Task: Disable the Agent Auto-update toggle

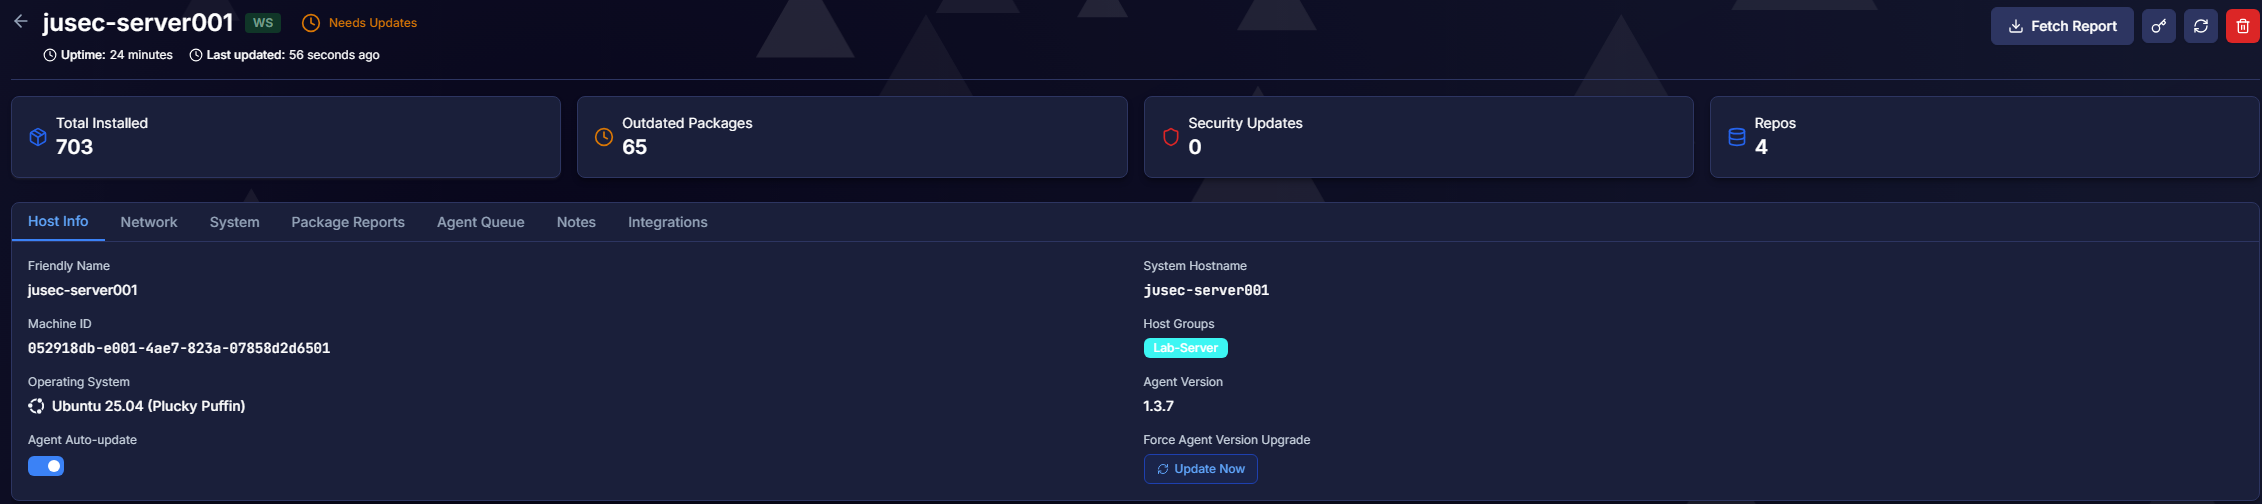Action: 46,466
